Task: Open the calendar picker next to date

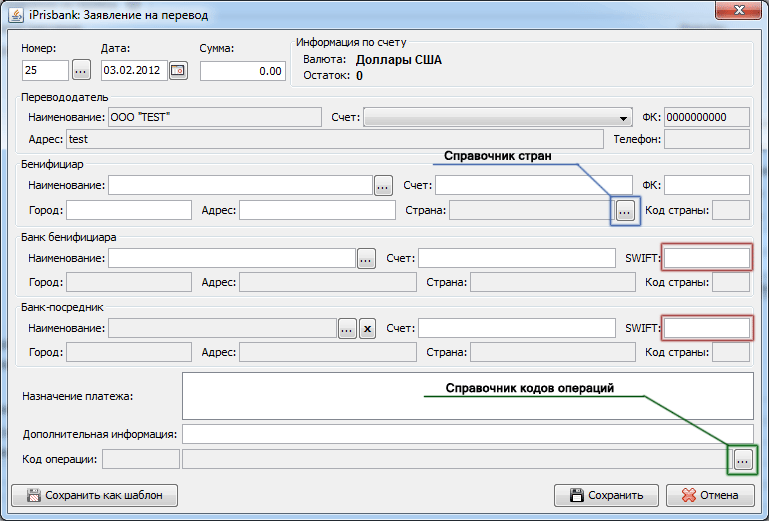Action: click(179, 71)
